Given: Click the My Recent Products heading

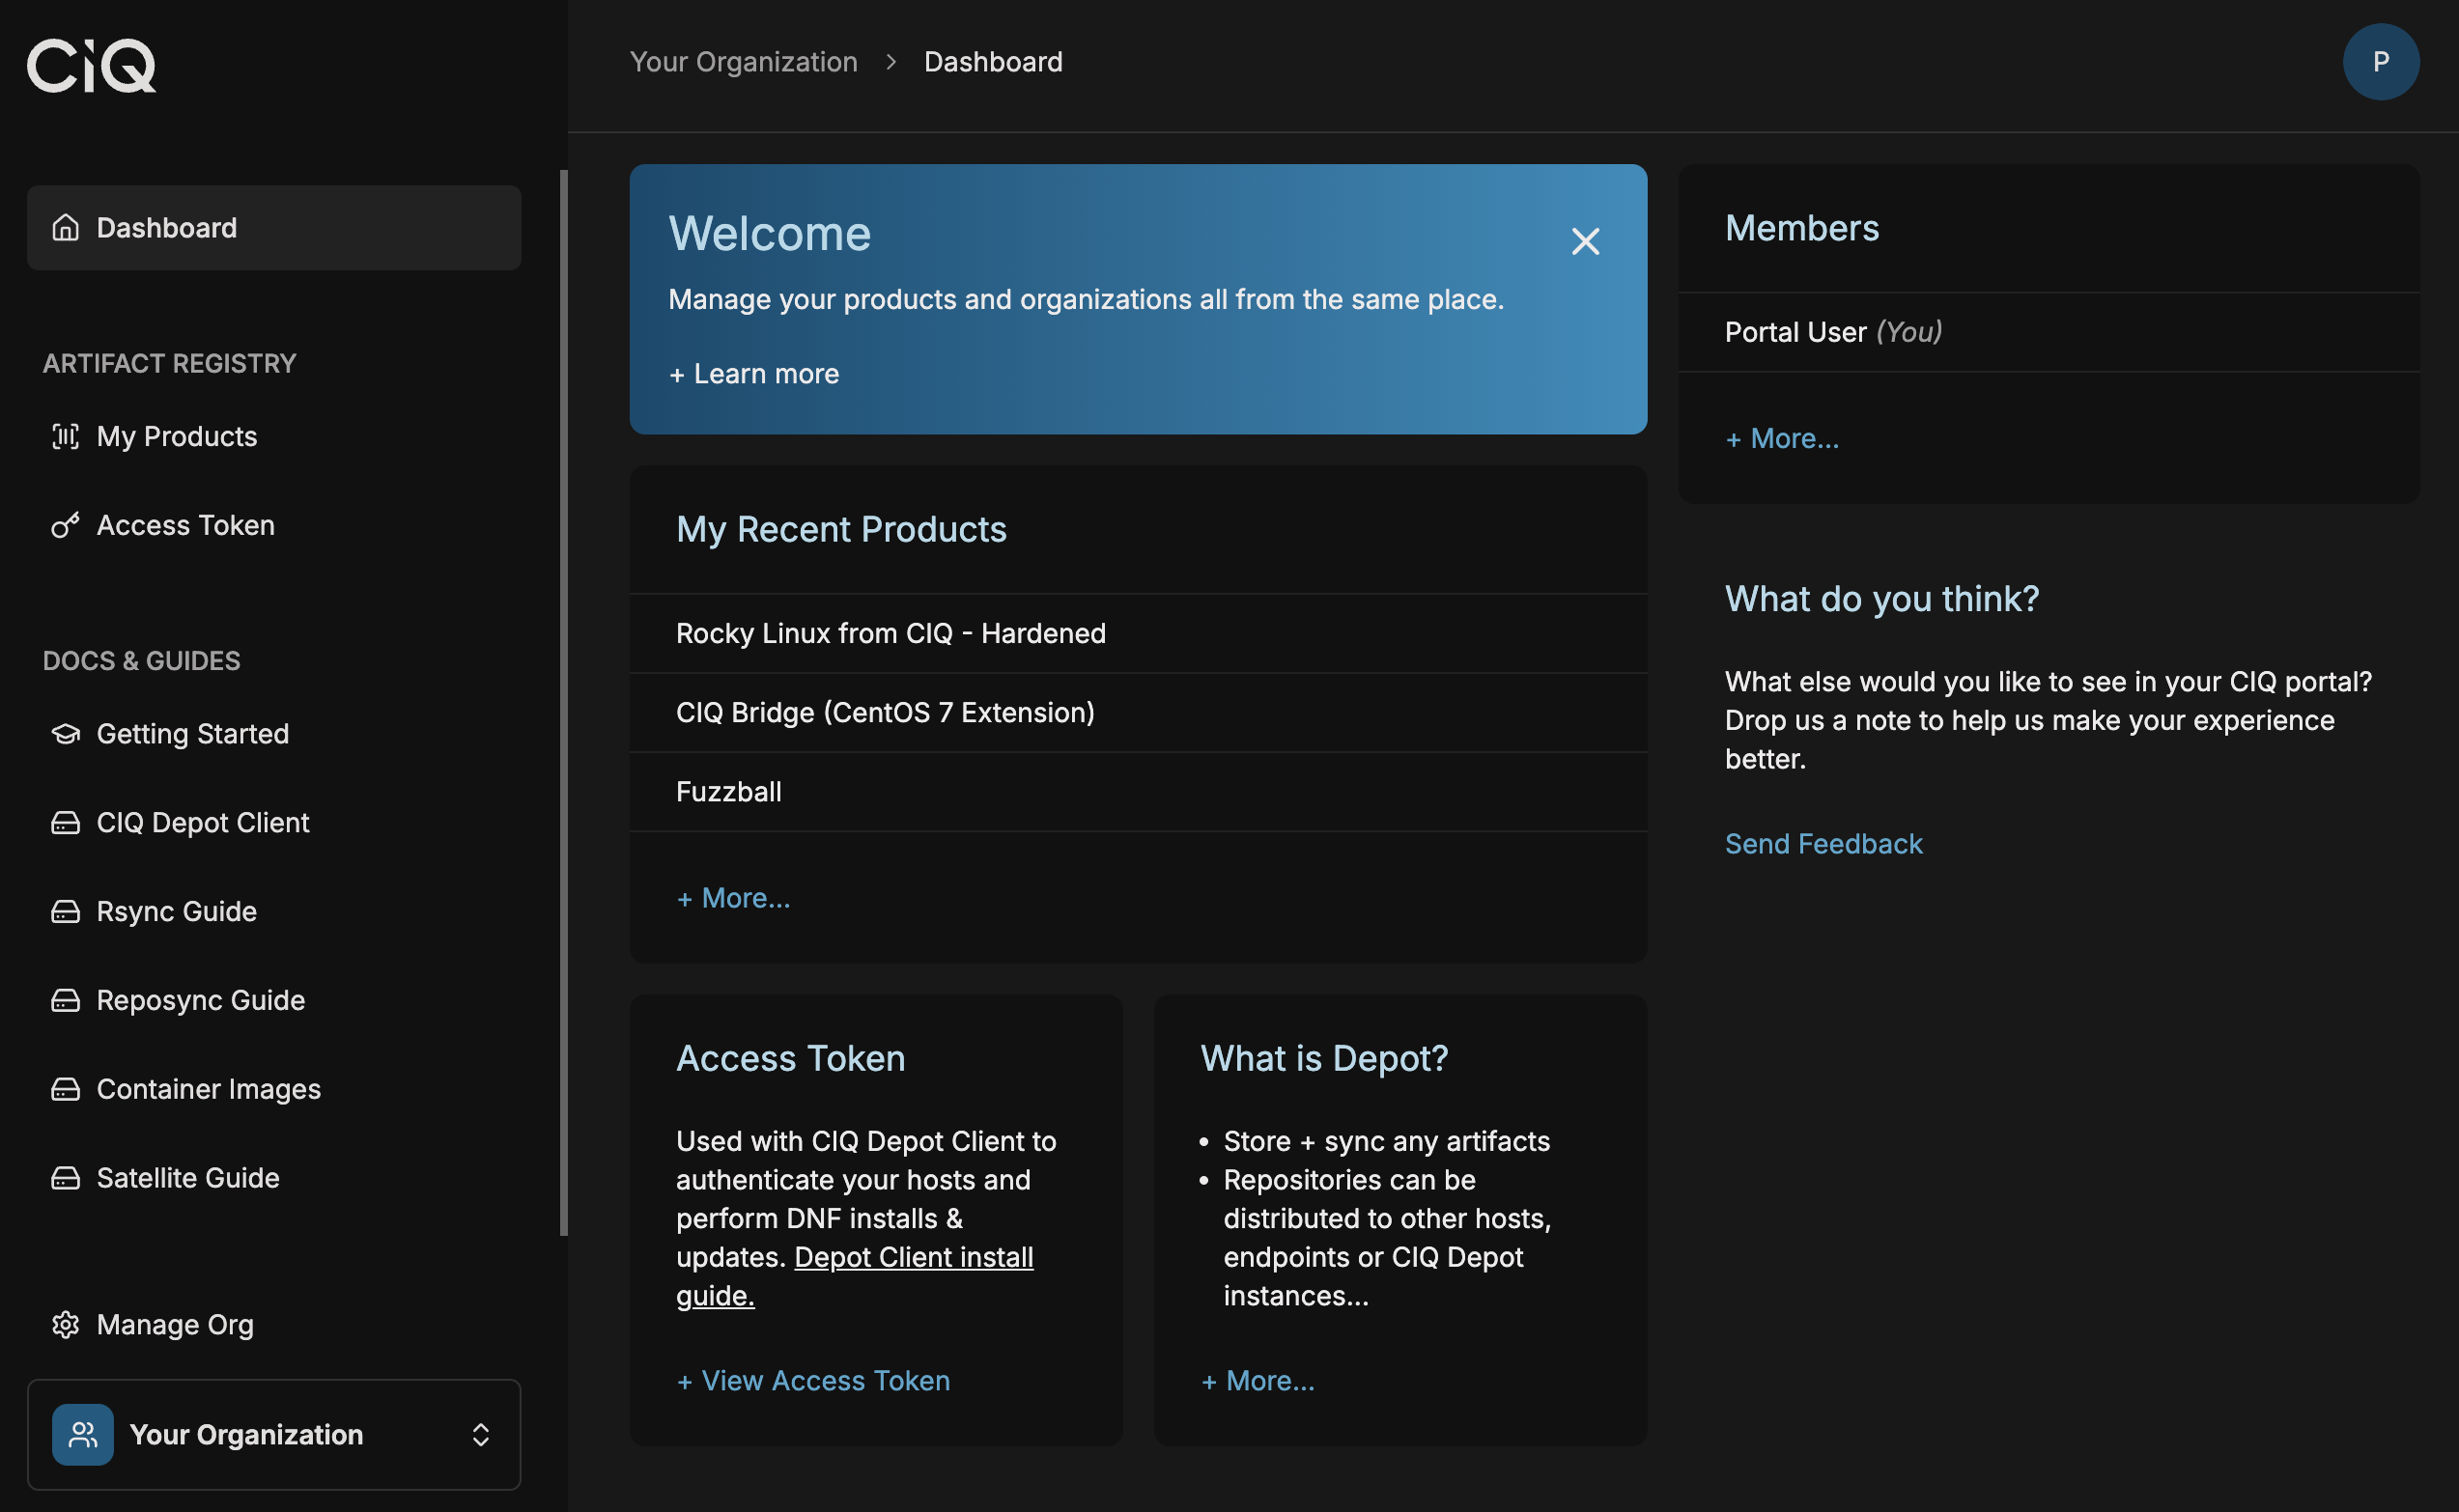Looking at the screenshot, I should tap(841, 530).
